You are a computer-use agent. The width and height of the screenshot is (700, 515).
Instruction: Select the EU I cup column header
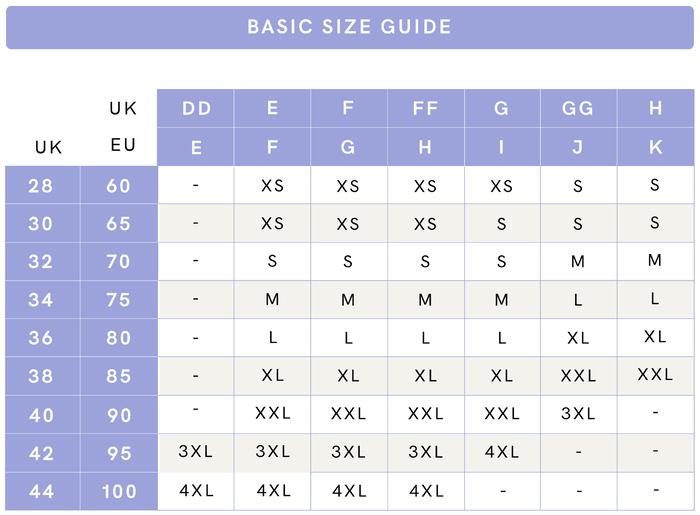[x=501, y=147]
